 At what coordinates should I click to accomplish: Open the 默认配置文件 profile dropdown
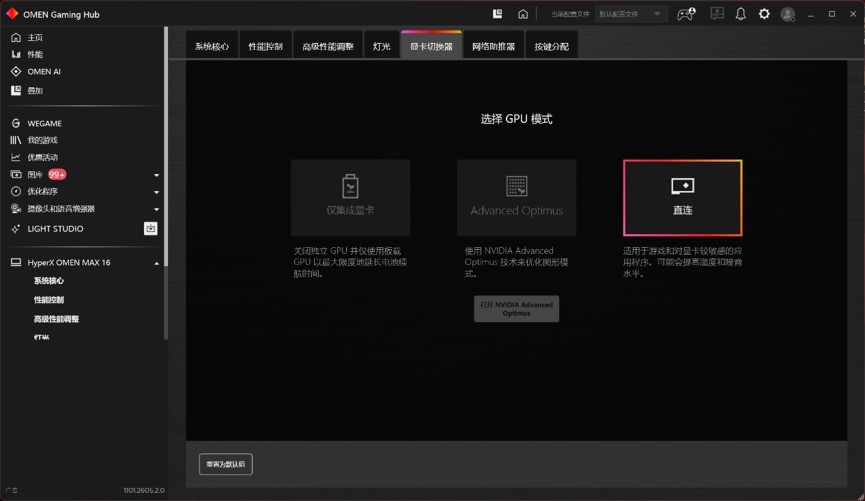pyautogui.click(x=631, y=14)
